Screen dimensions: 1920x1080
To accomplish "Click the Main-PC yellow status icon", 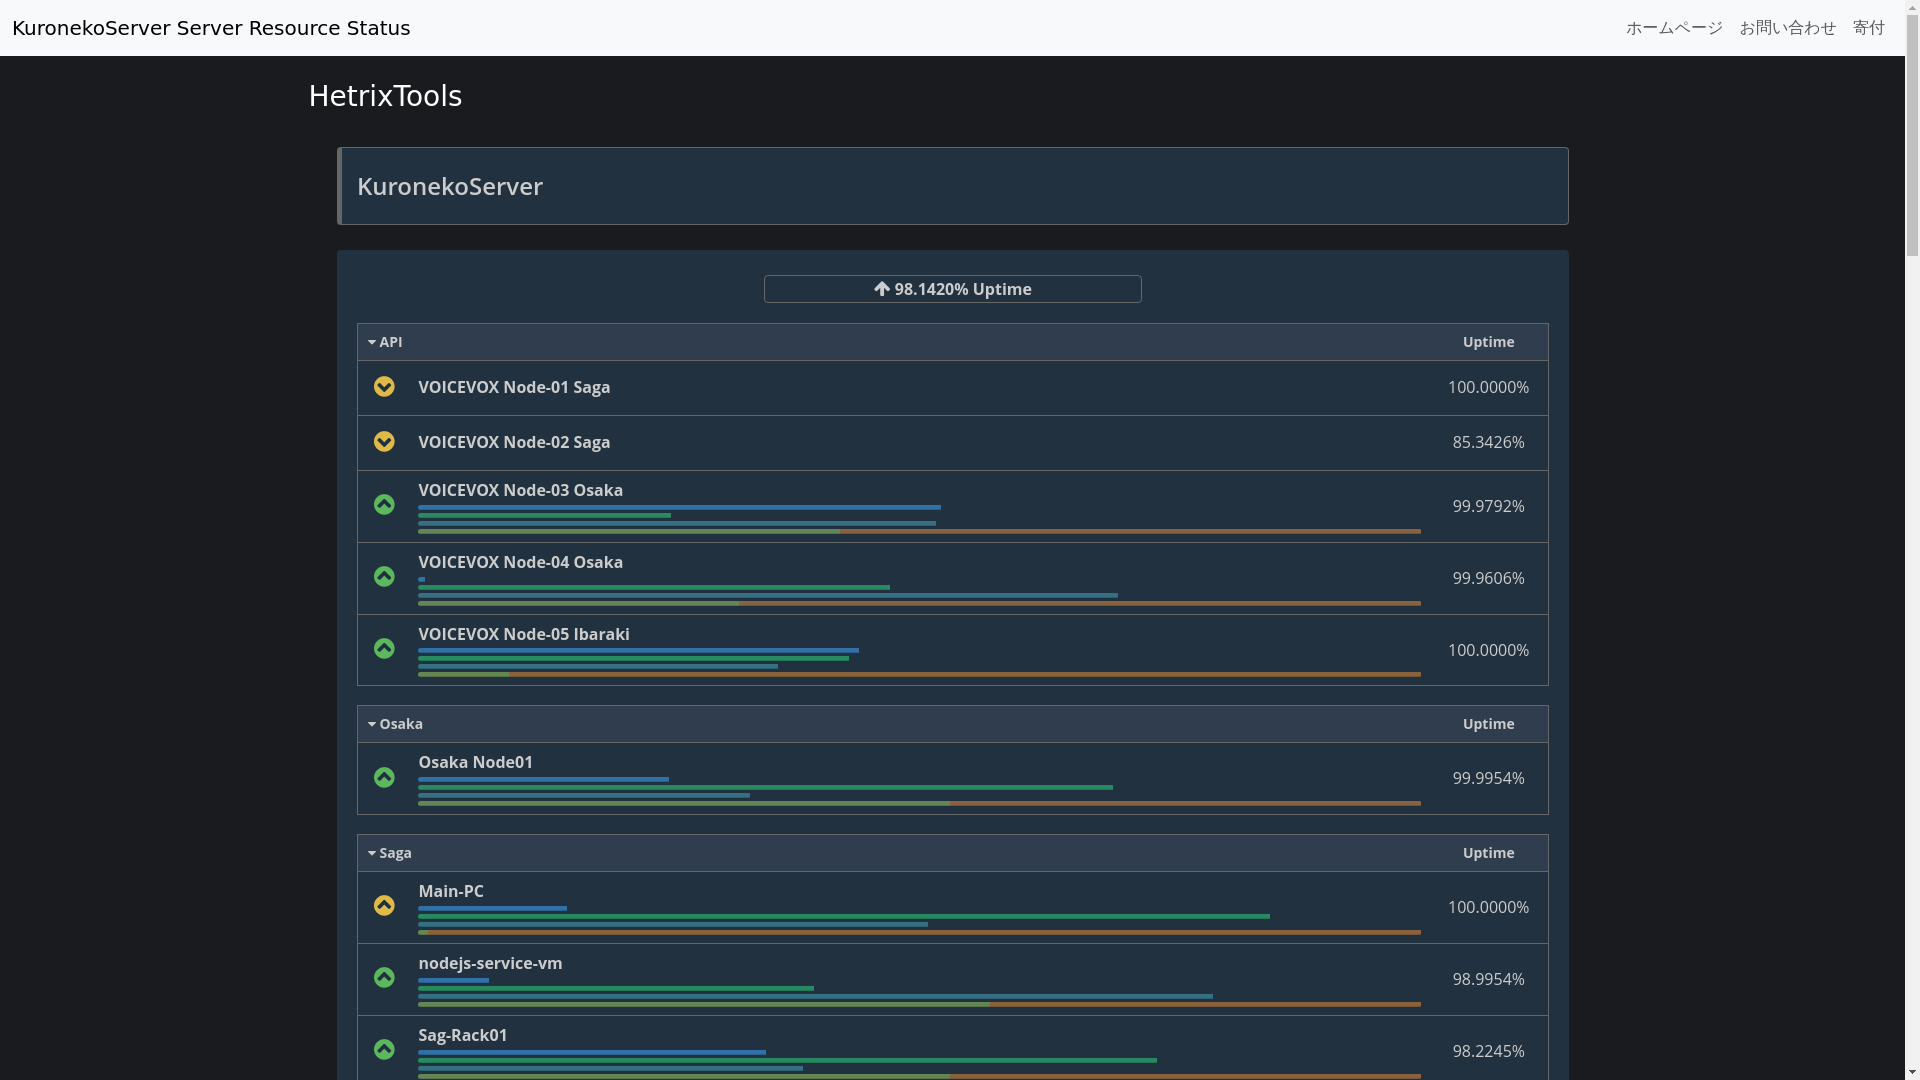I will pos(384,906).
